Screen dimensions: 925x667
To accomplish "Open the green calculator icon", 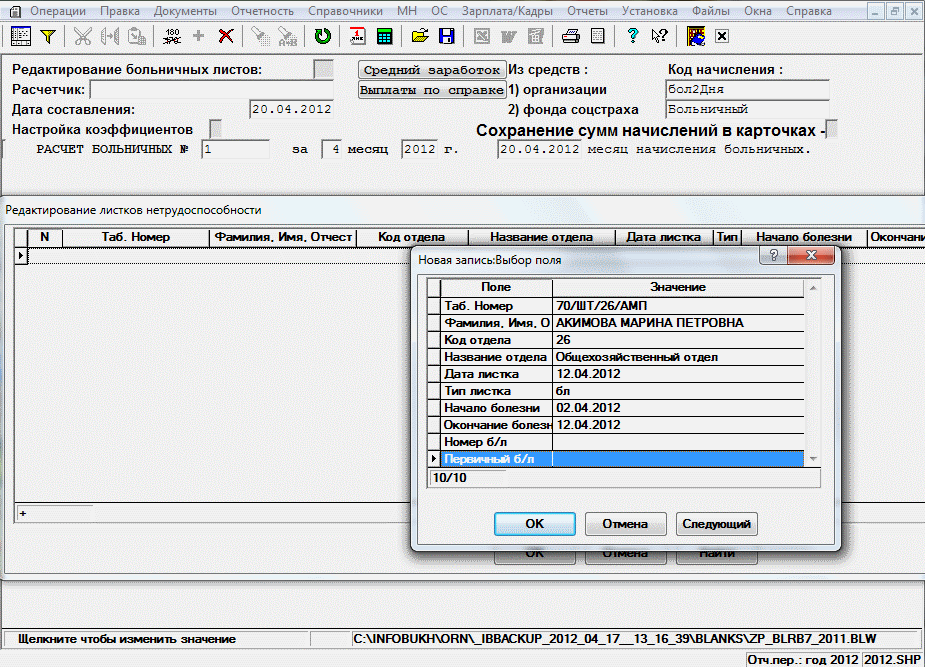I will pyautogui.click(x=384, y=36).
